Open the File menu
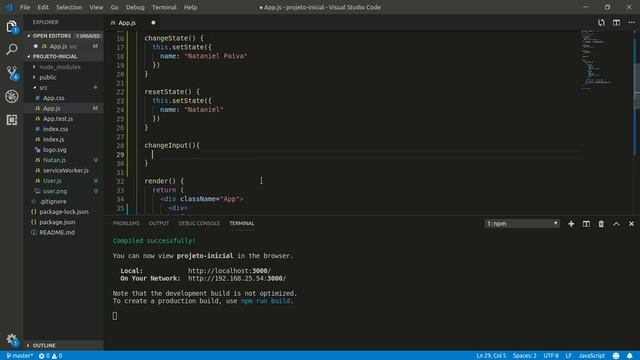Viewport: 640px width, 360px height. coord(25,7)
